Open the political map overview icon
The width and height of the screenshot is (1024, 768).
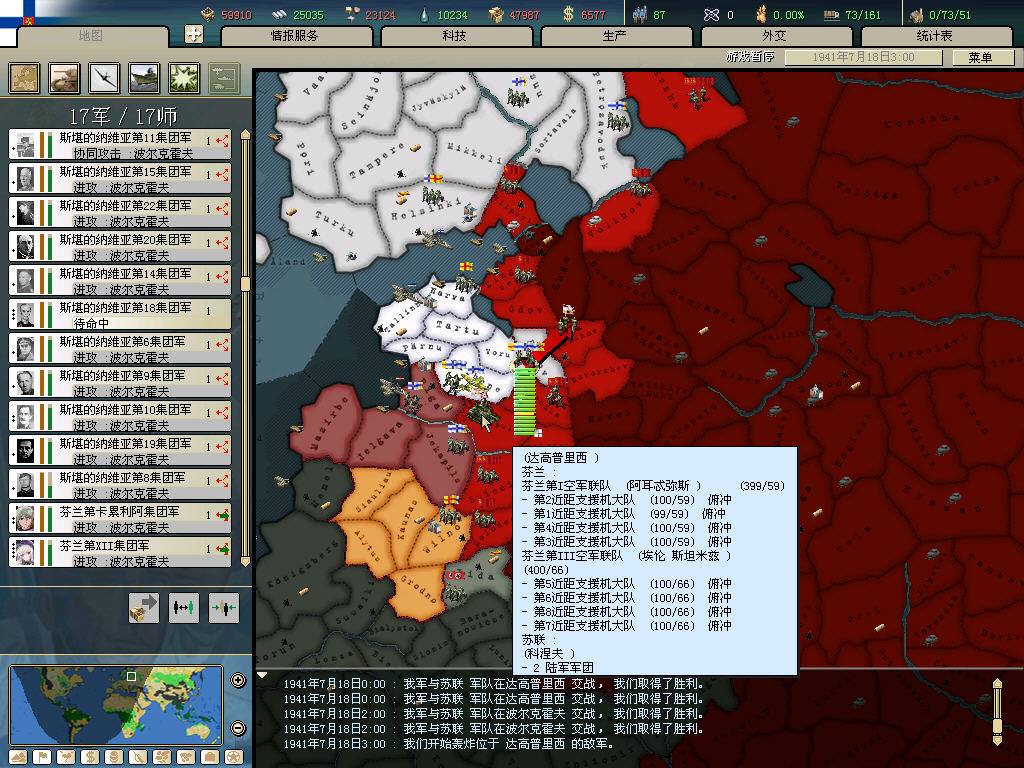pos(24,78)
